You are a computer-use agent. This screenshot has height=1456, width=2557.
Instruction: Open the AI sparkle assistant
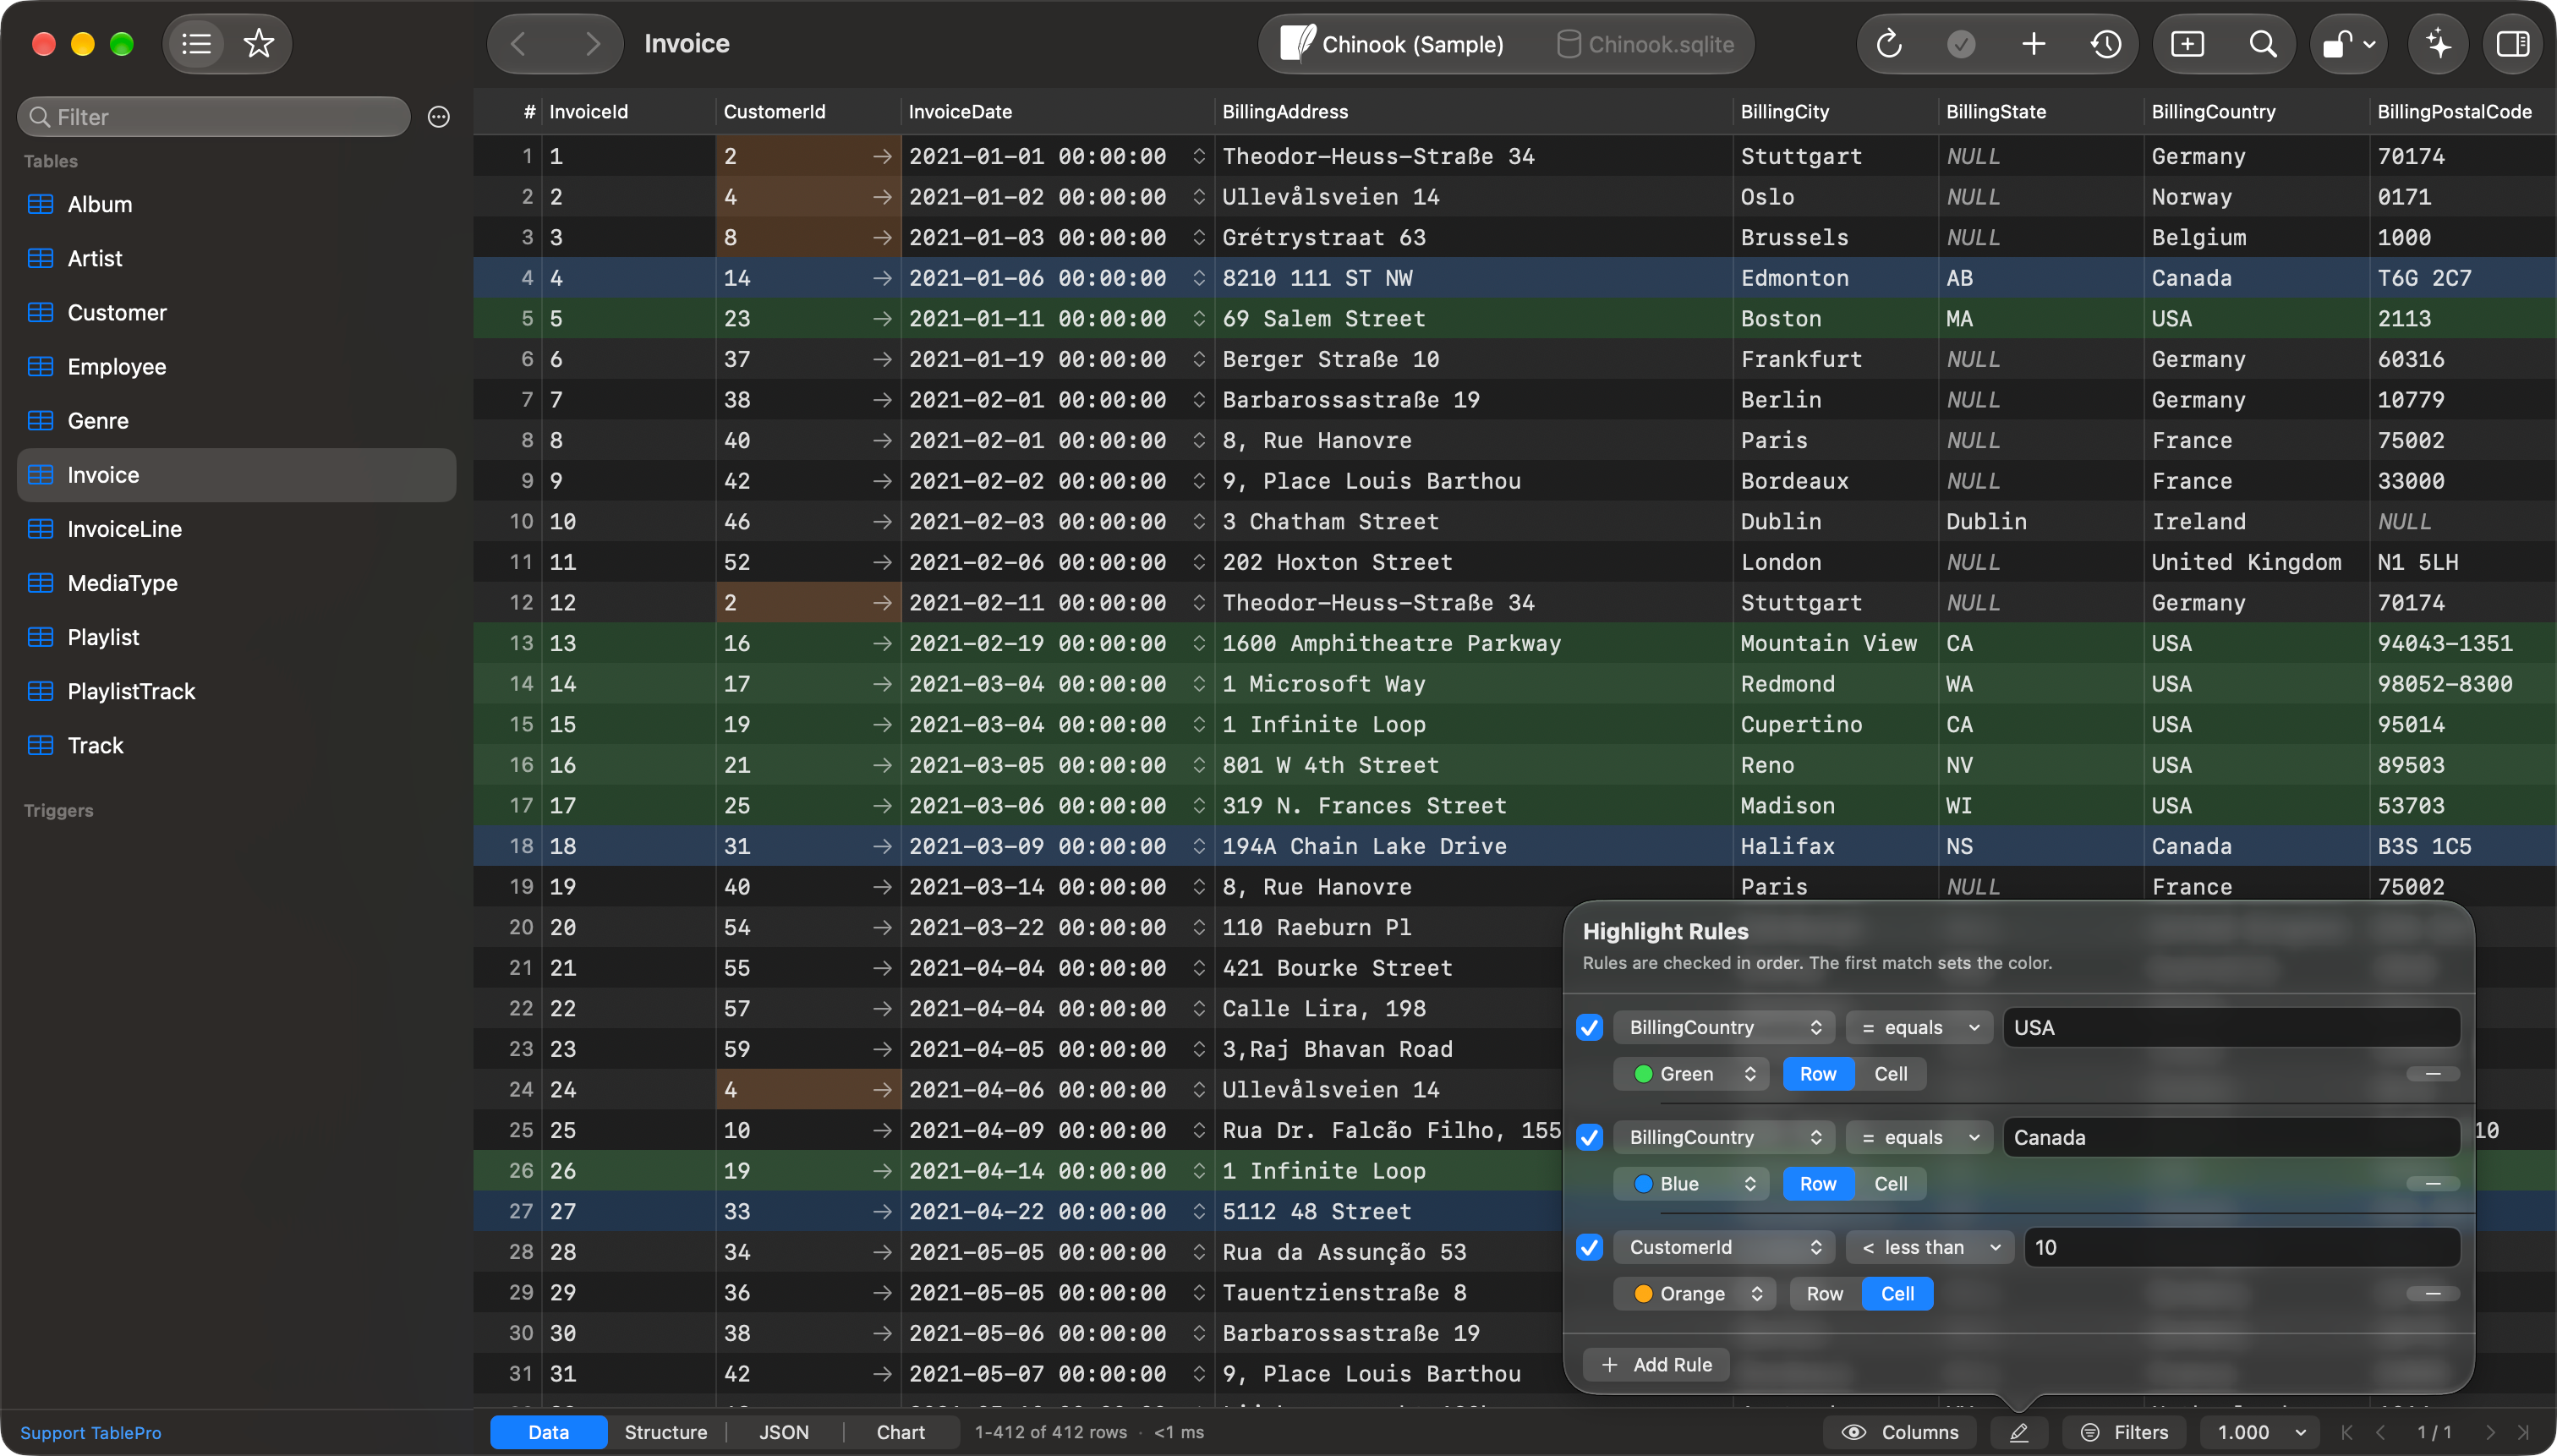tap(2439, 44)
